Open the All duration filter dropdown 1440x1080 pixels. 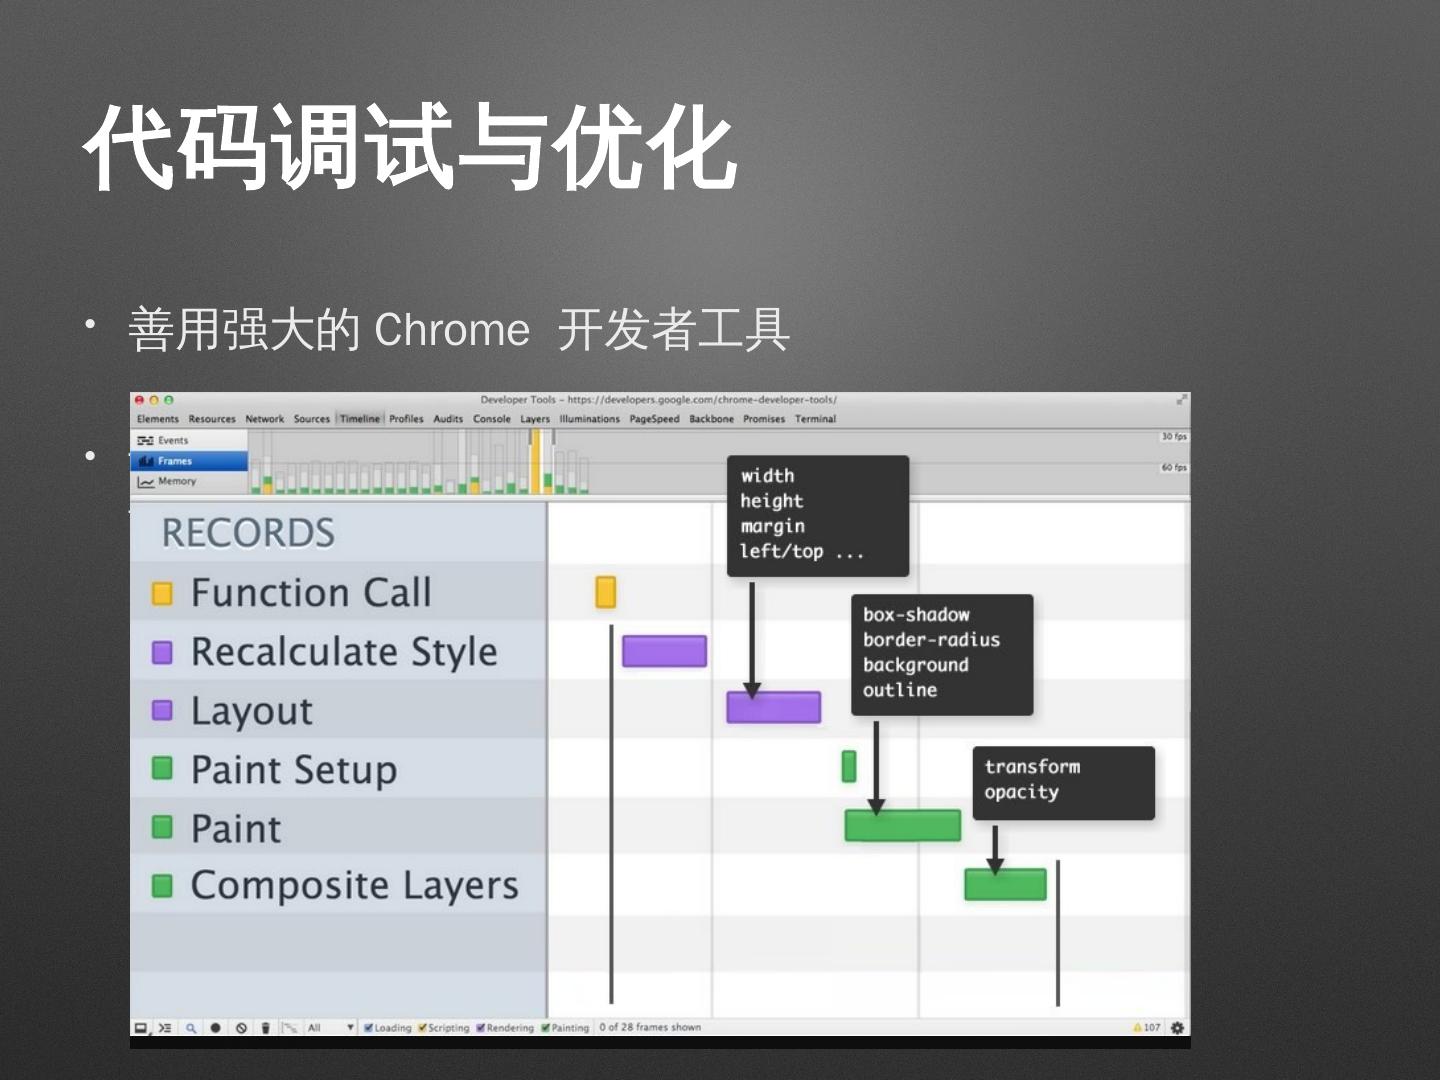point(330,1028)
